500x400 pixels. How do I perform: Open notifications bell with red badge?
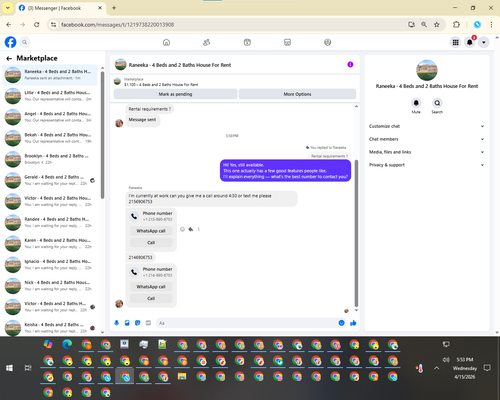pyautogui.click(x=470, y=42)
